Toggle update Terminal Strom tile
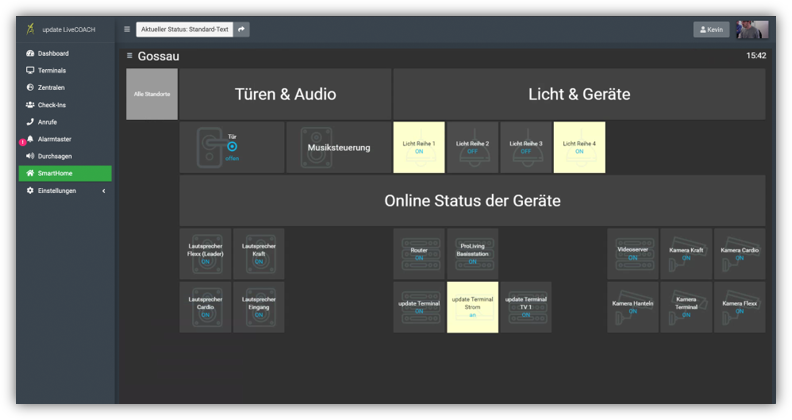The width and height of the screenshot is (792, 420). pyautogui.click(x=472, y=307)
